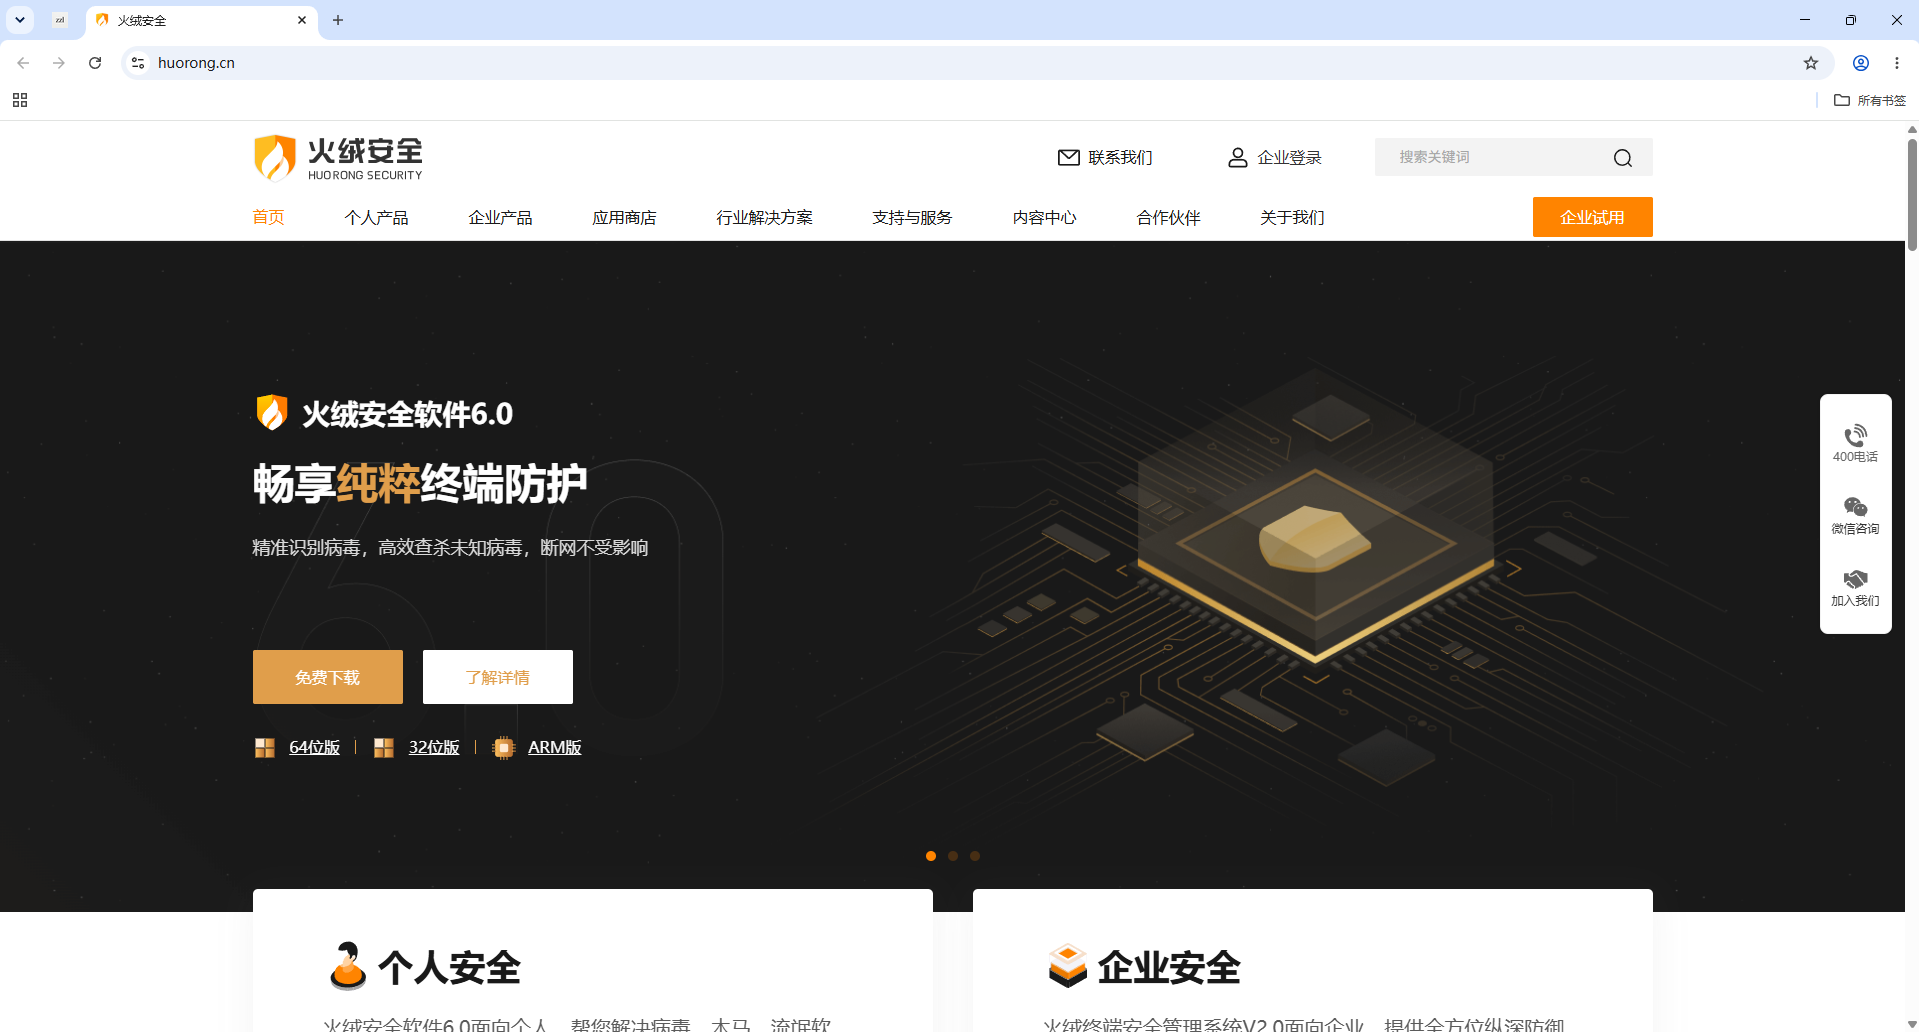Click the 了解详情 button

click(x=498, y=677)
